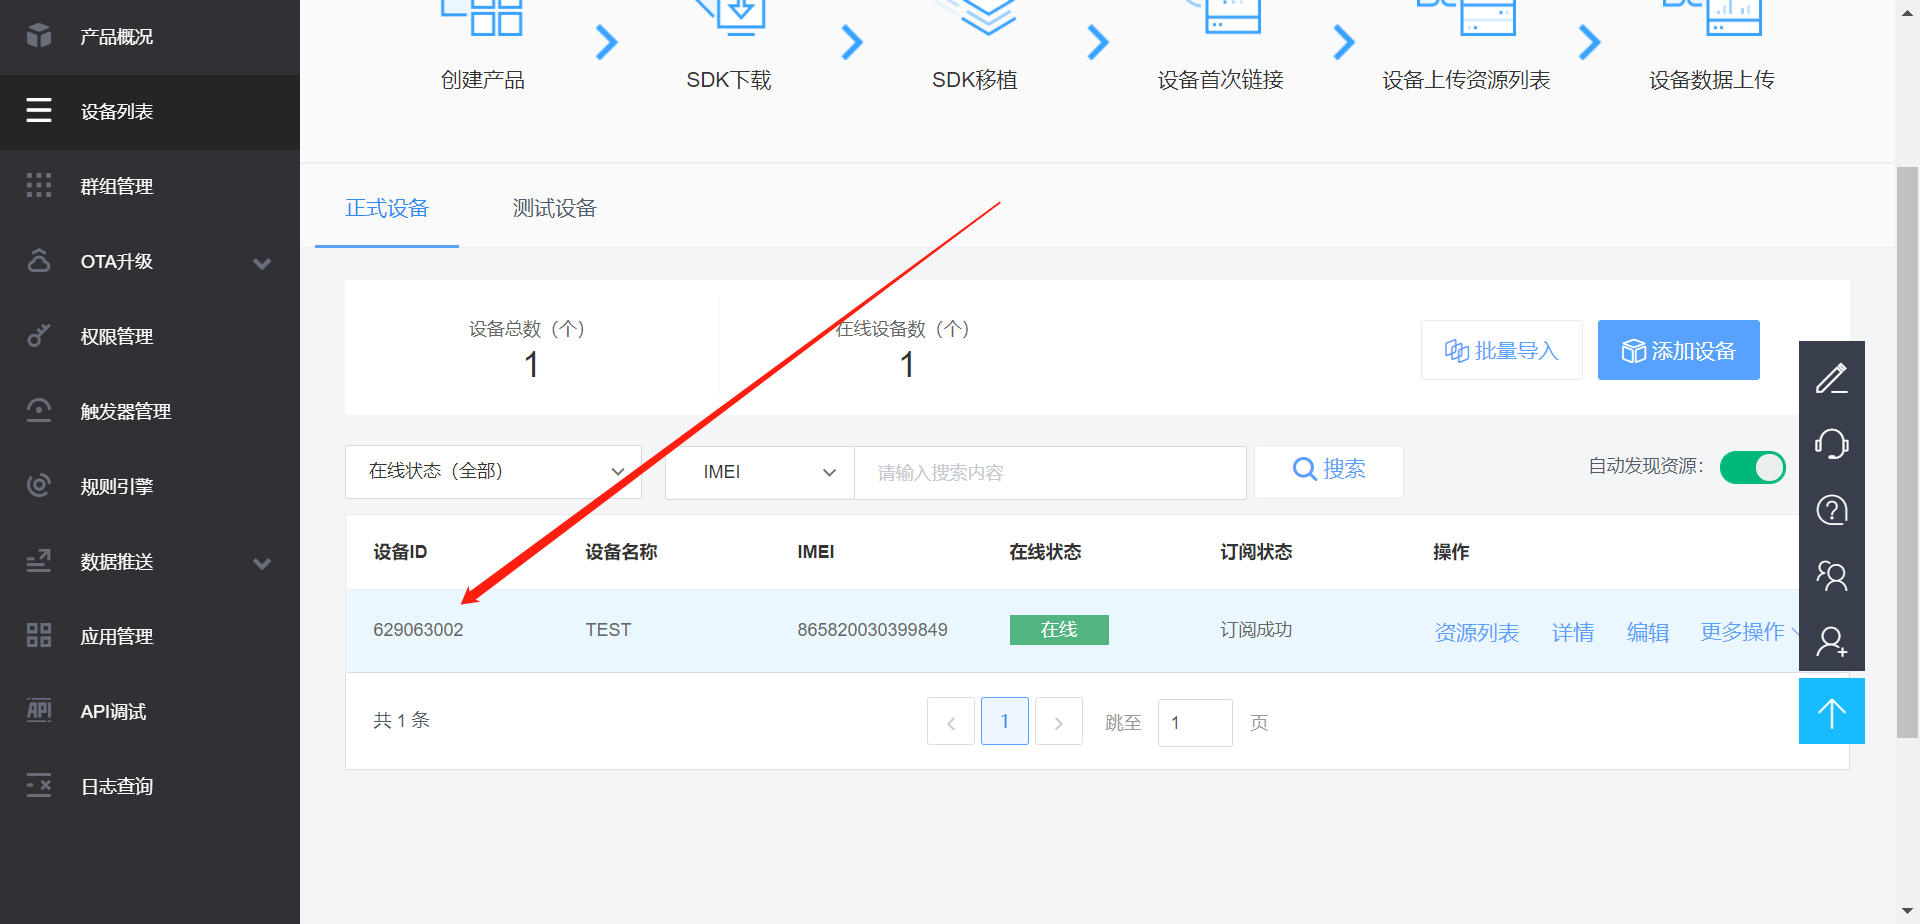1920x924 pixels.
Task: Select the 规则引擎 sidebar icon
Action: point(39,485)
